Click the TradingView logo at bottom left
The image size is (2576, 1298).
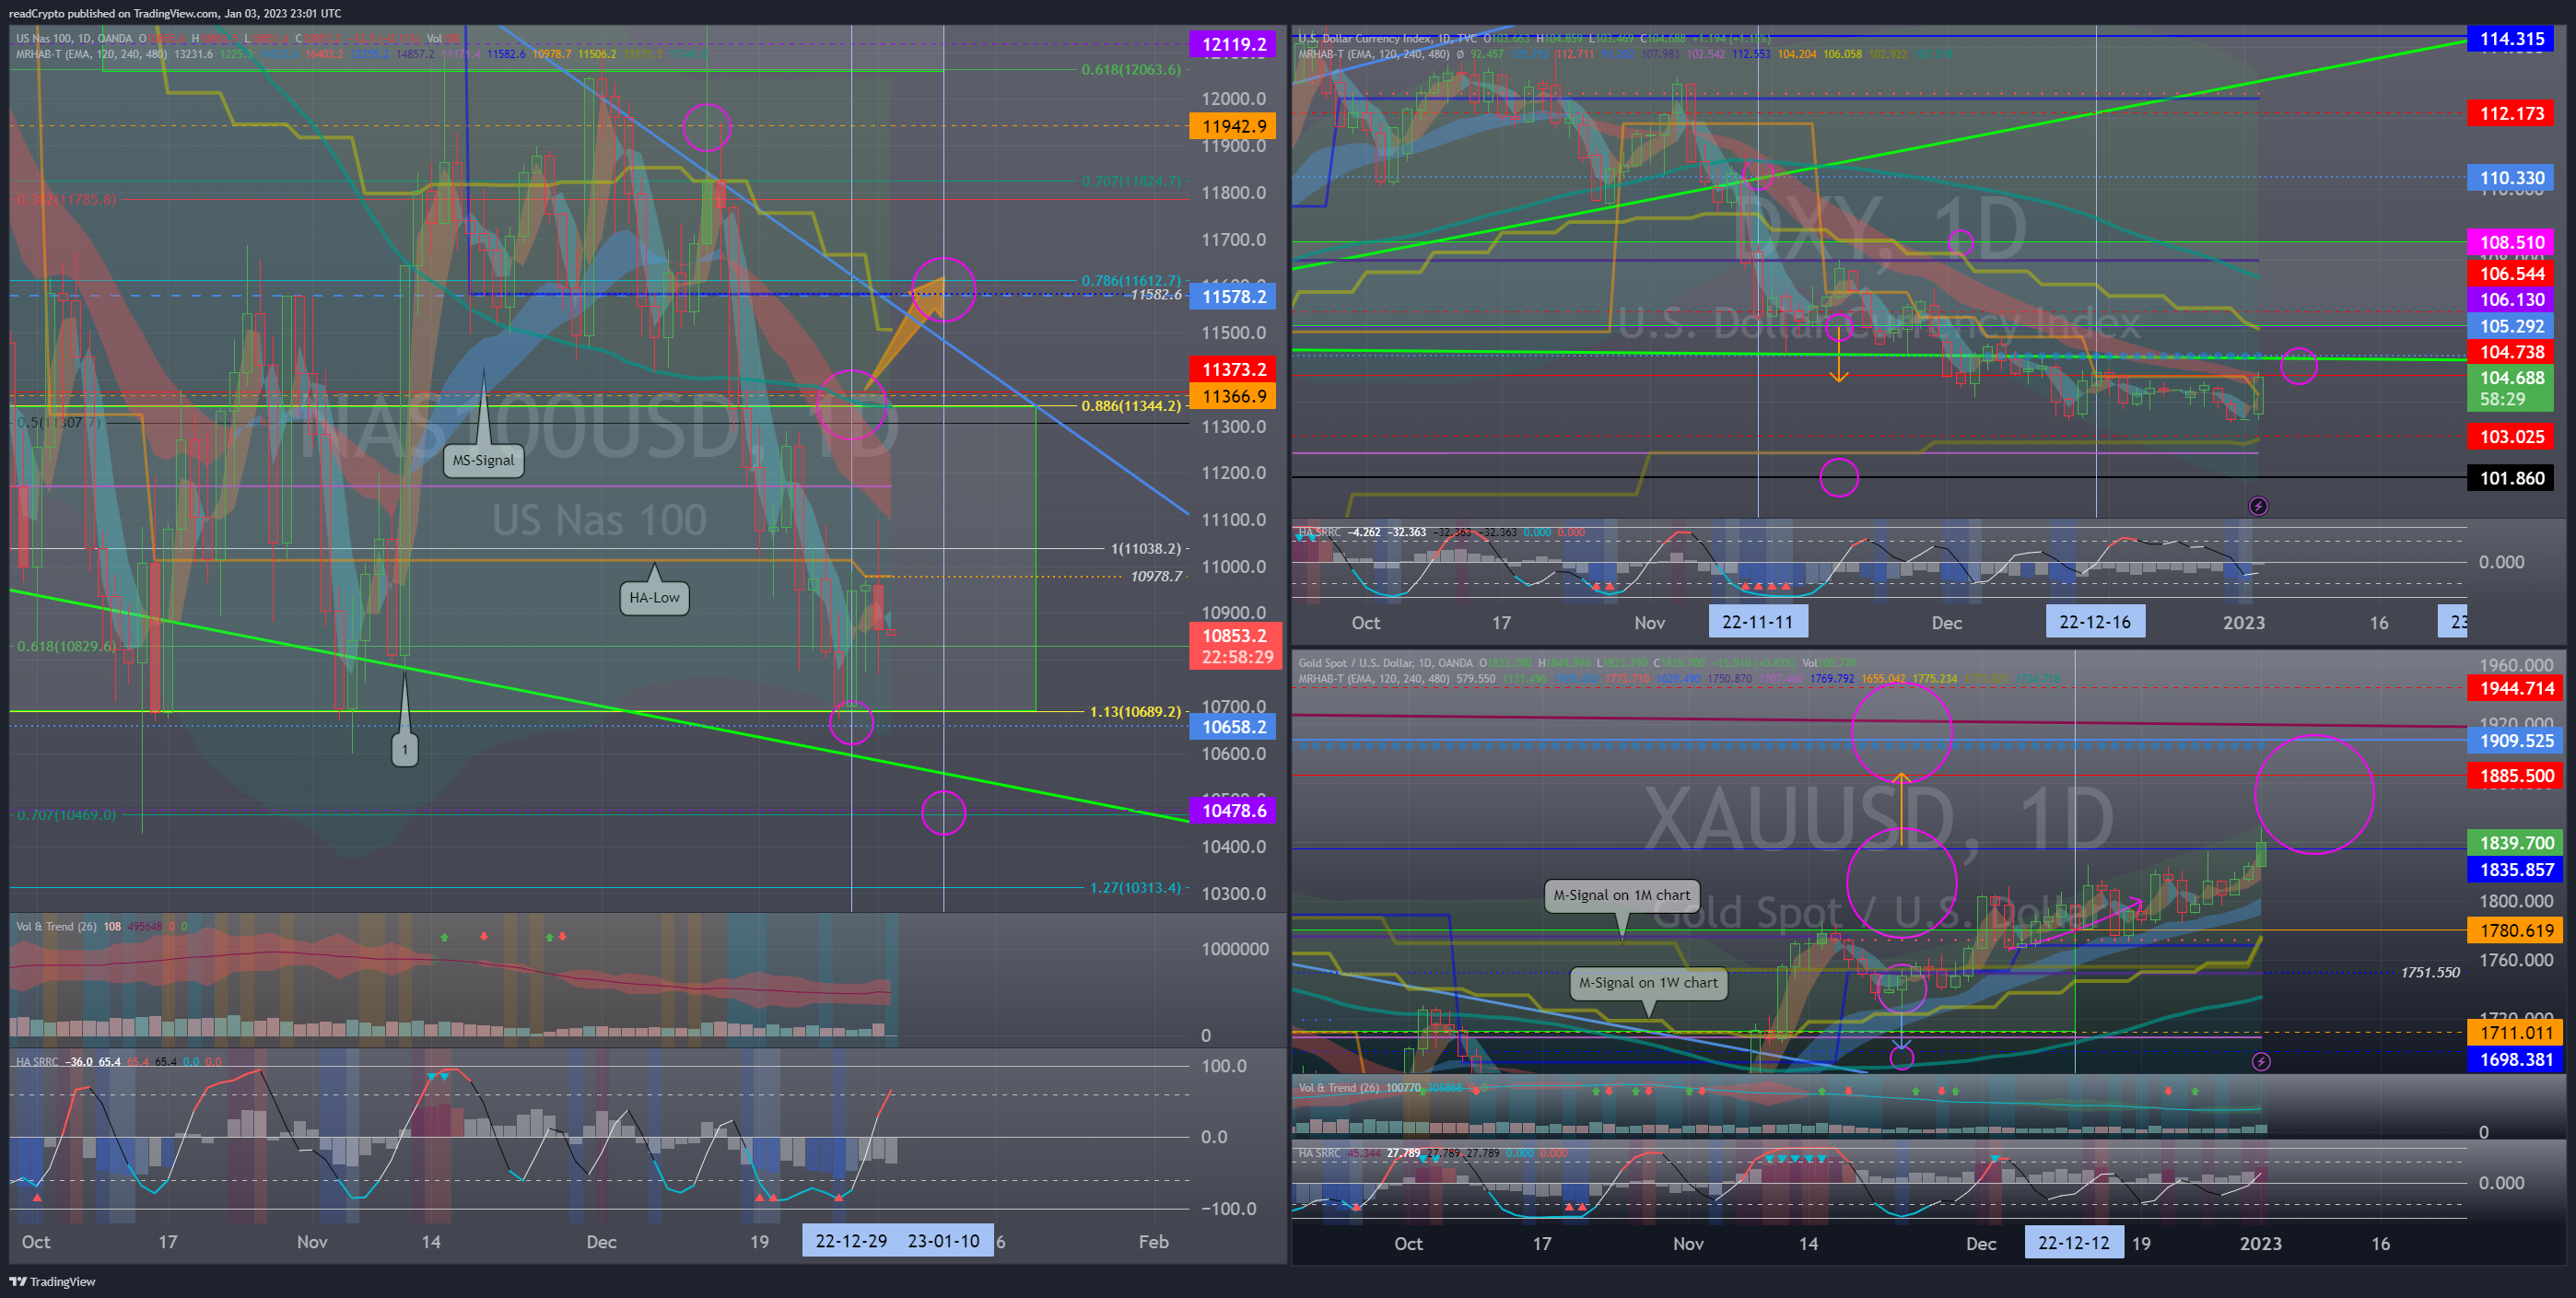pos(52,1281)
